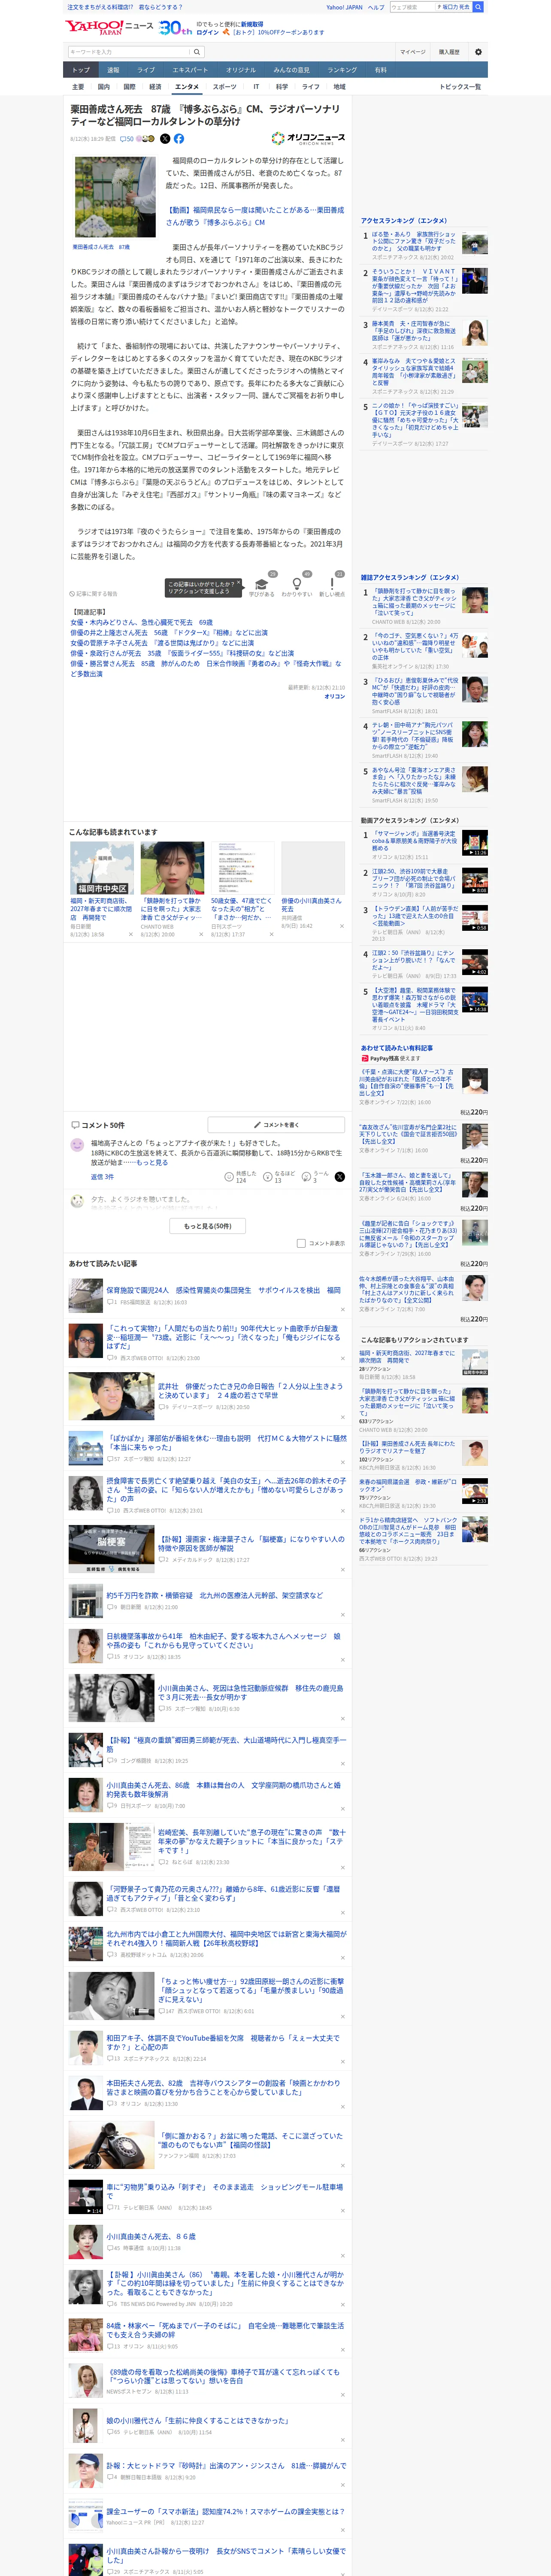Screen dimensions: 551x2576
Task: Click the Oricon News publisher logo
Action: pos(308,139)
